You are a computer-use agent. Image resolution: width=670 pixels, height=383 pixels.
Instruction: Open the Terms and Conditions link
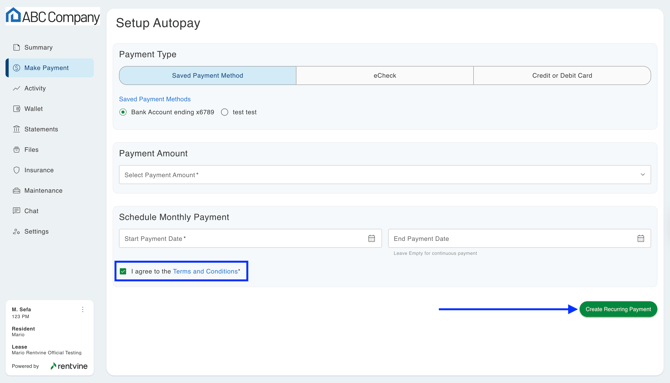(x=206, y=271)
